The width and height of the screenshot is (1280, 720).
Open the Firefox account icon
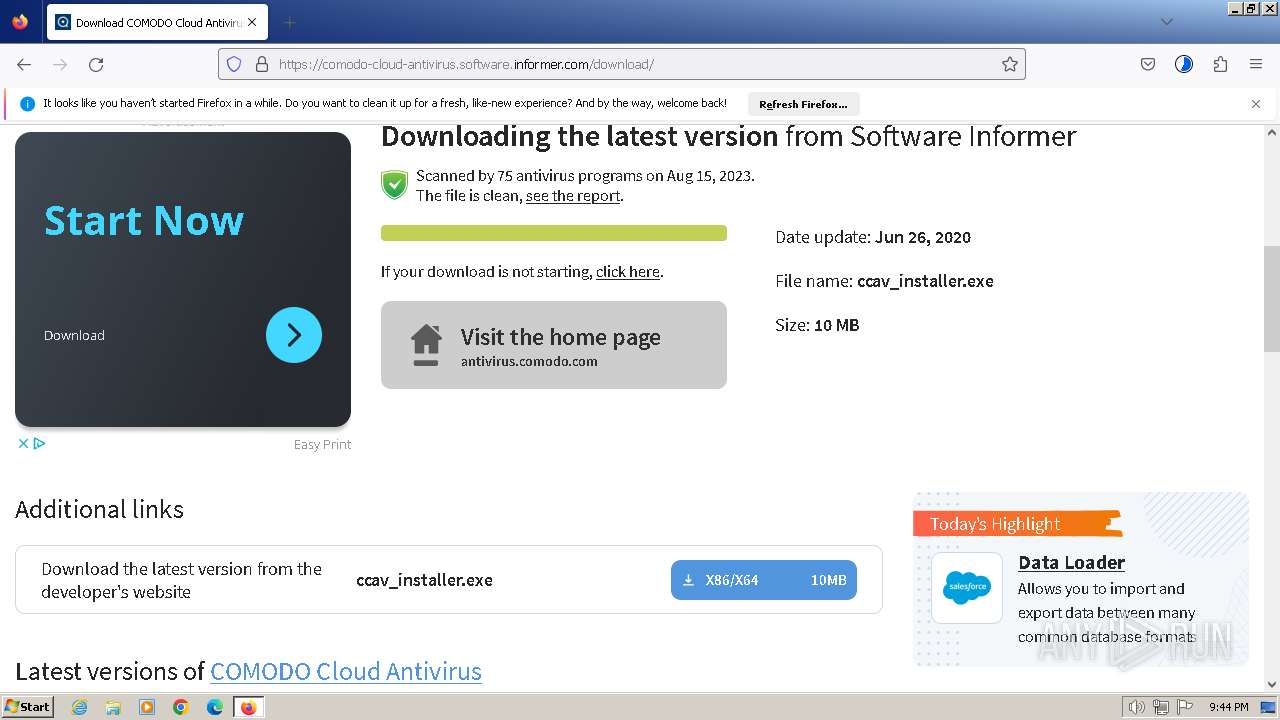(1184, 64)
